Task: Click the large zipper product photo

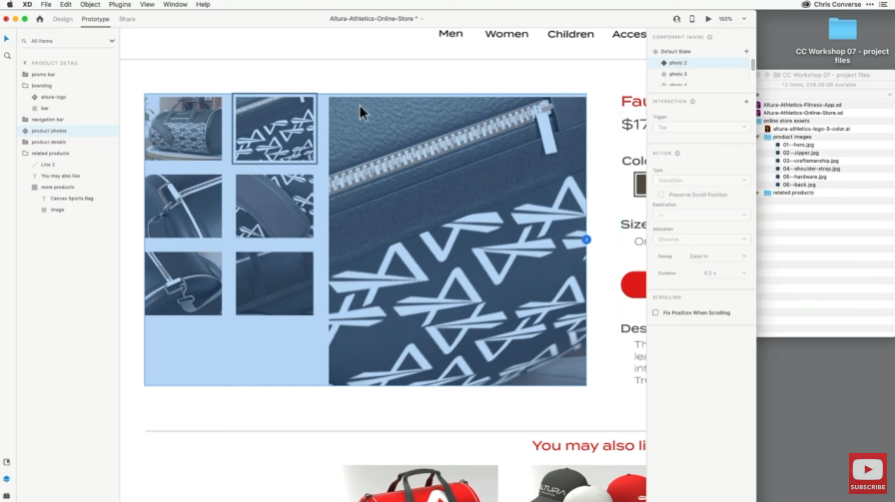Action: (x=457, y=240)
